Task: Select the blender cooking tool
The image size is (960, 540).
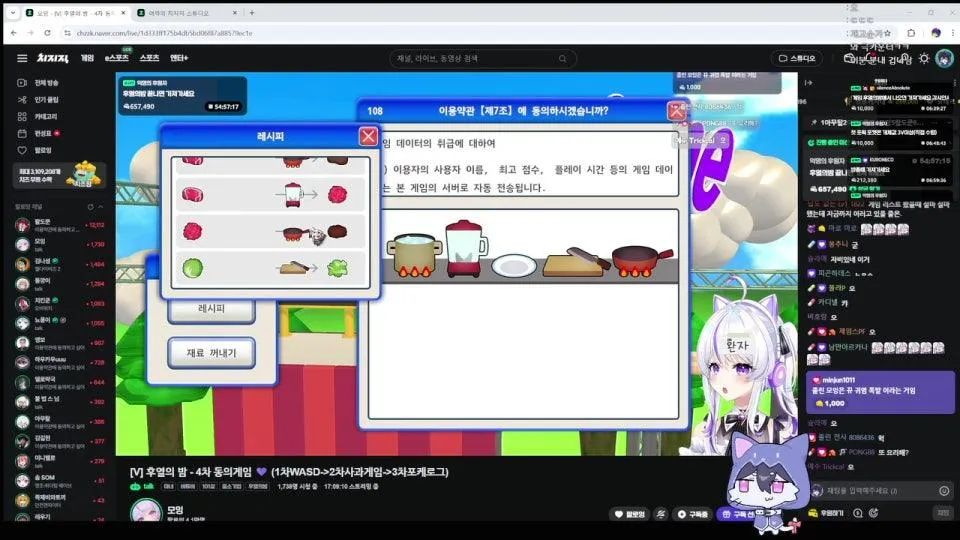Action: point(465,248)
